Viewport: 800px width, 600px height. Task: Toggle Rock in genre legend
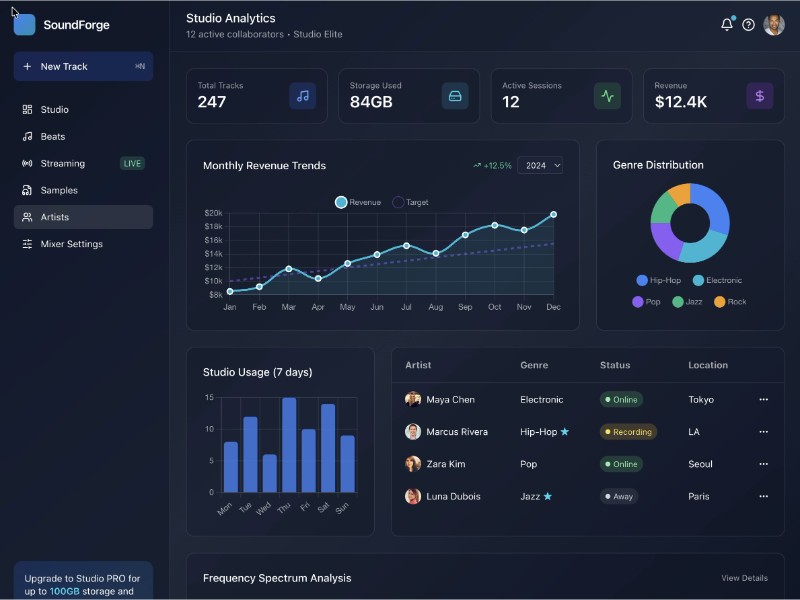[730, 302]
